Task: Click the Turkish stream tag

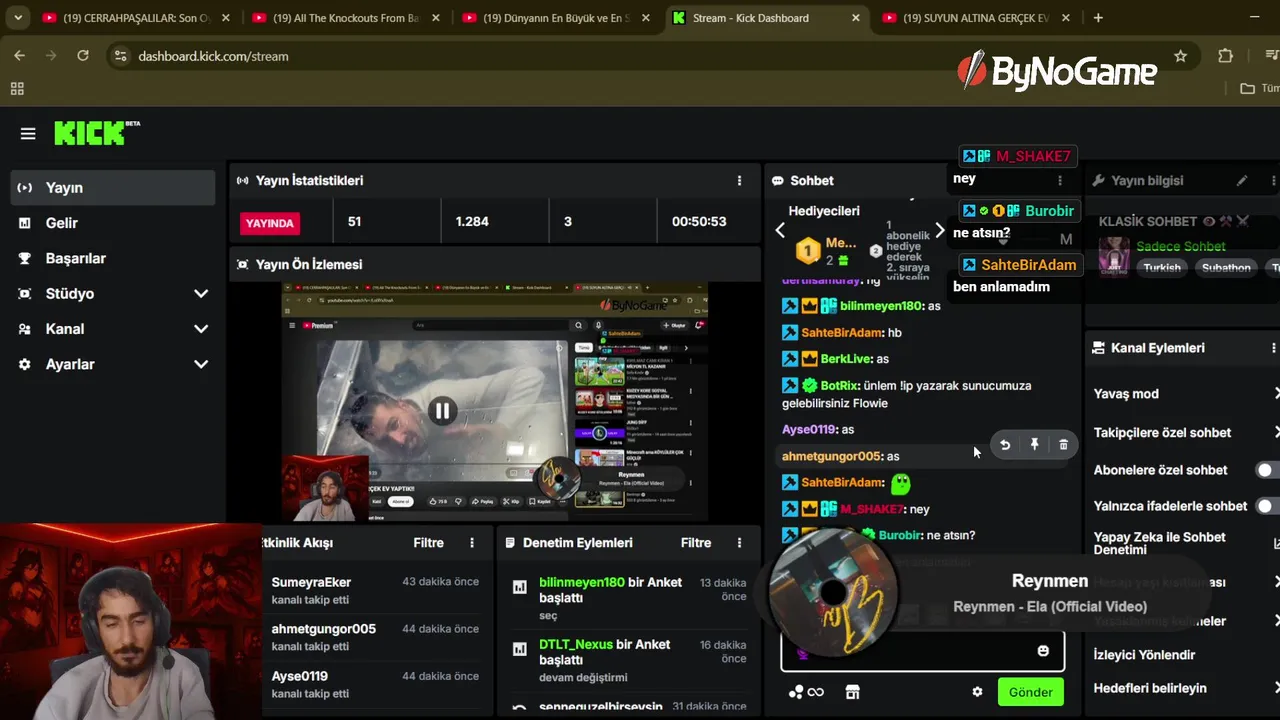Action: pos(1162,268)
